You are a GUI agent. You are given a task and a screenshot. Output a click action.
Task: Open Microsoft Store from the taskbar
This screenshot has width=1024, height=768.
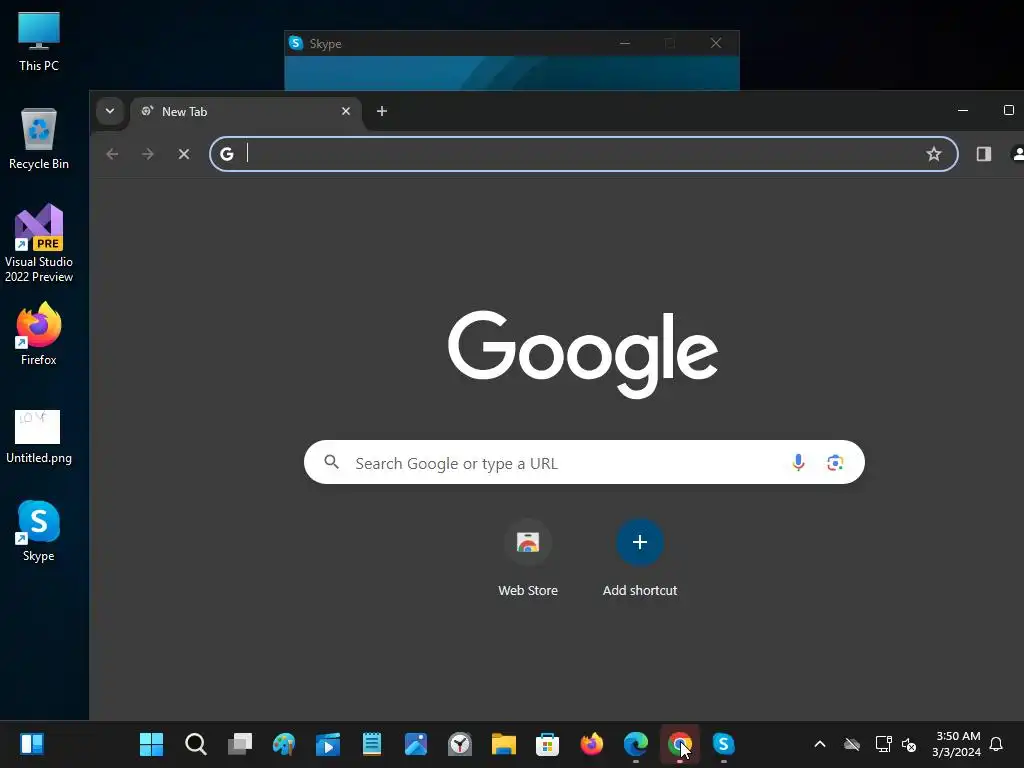click(x=547, y=744)
